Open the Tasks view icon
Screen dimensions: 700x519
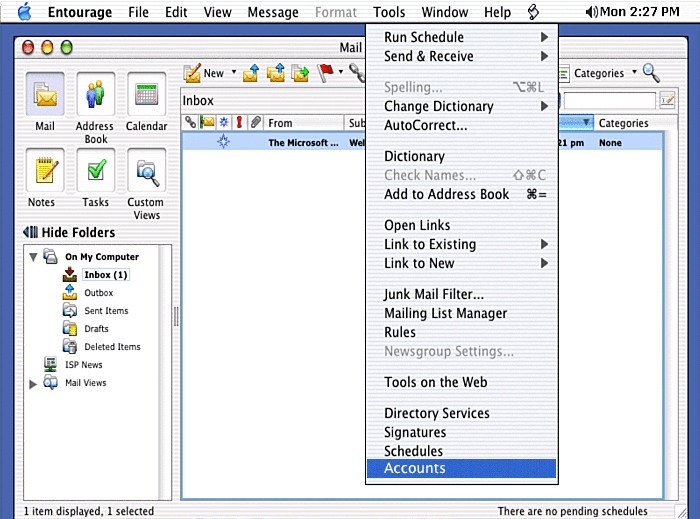[95, 170]
